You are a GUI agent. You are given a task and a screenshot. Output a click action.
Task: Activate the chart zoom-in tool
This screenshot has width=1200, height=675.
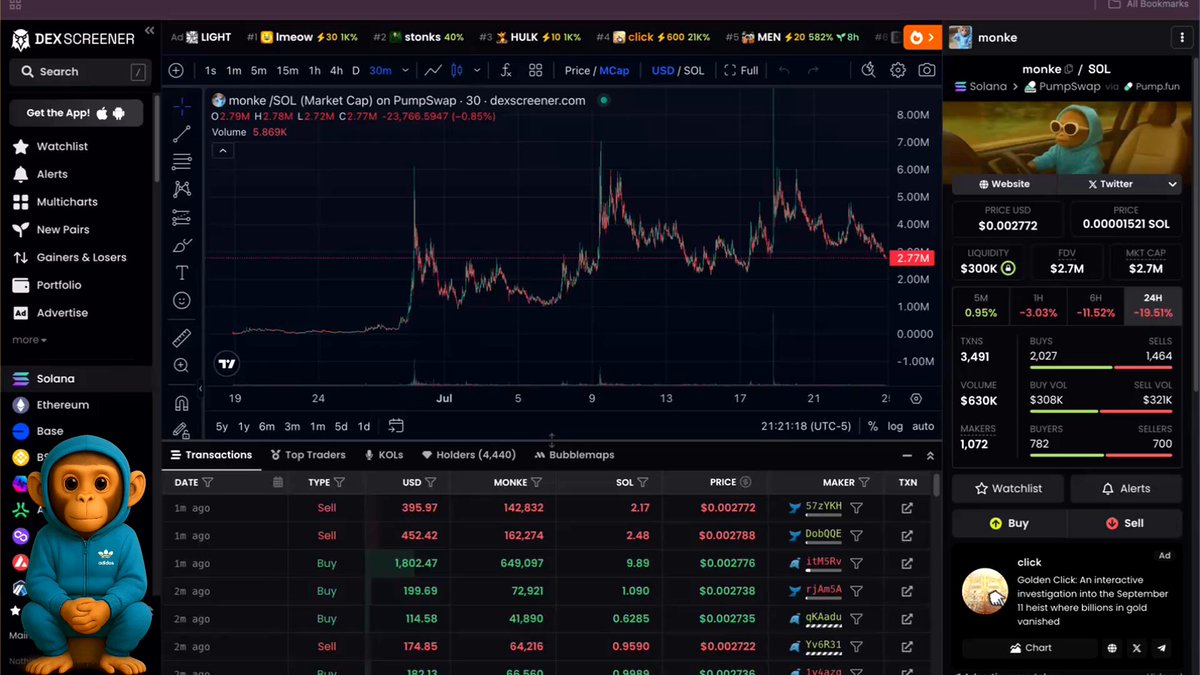coord(182,366)
